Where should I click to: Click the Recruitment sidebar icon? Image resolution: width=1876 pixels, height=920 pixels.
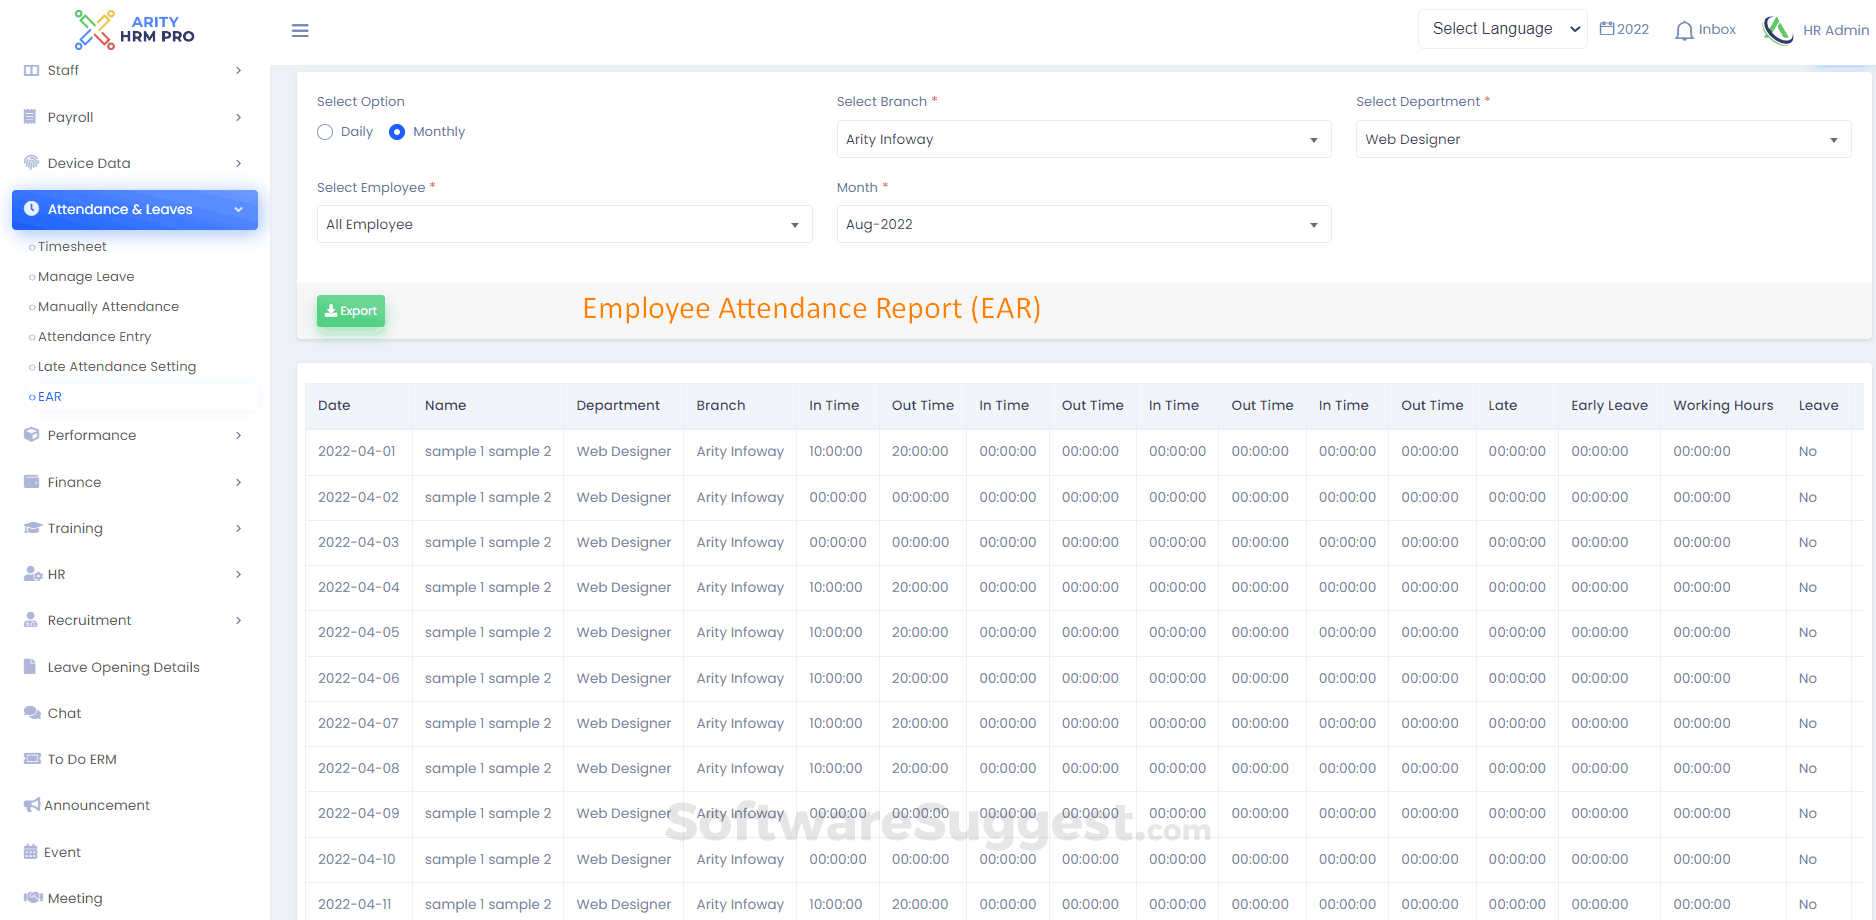click(x=31, y=620)
